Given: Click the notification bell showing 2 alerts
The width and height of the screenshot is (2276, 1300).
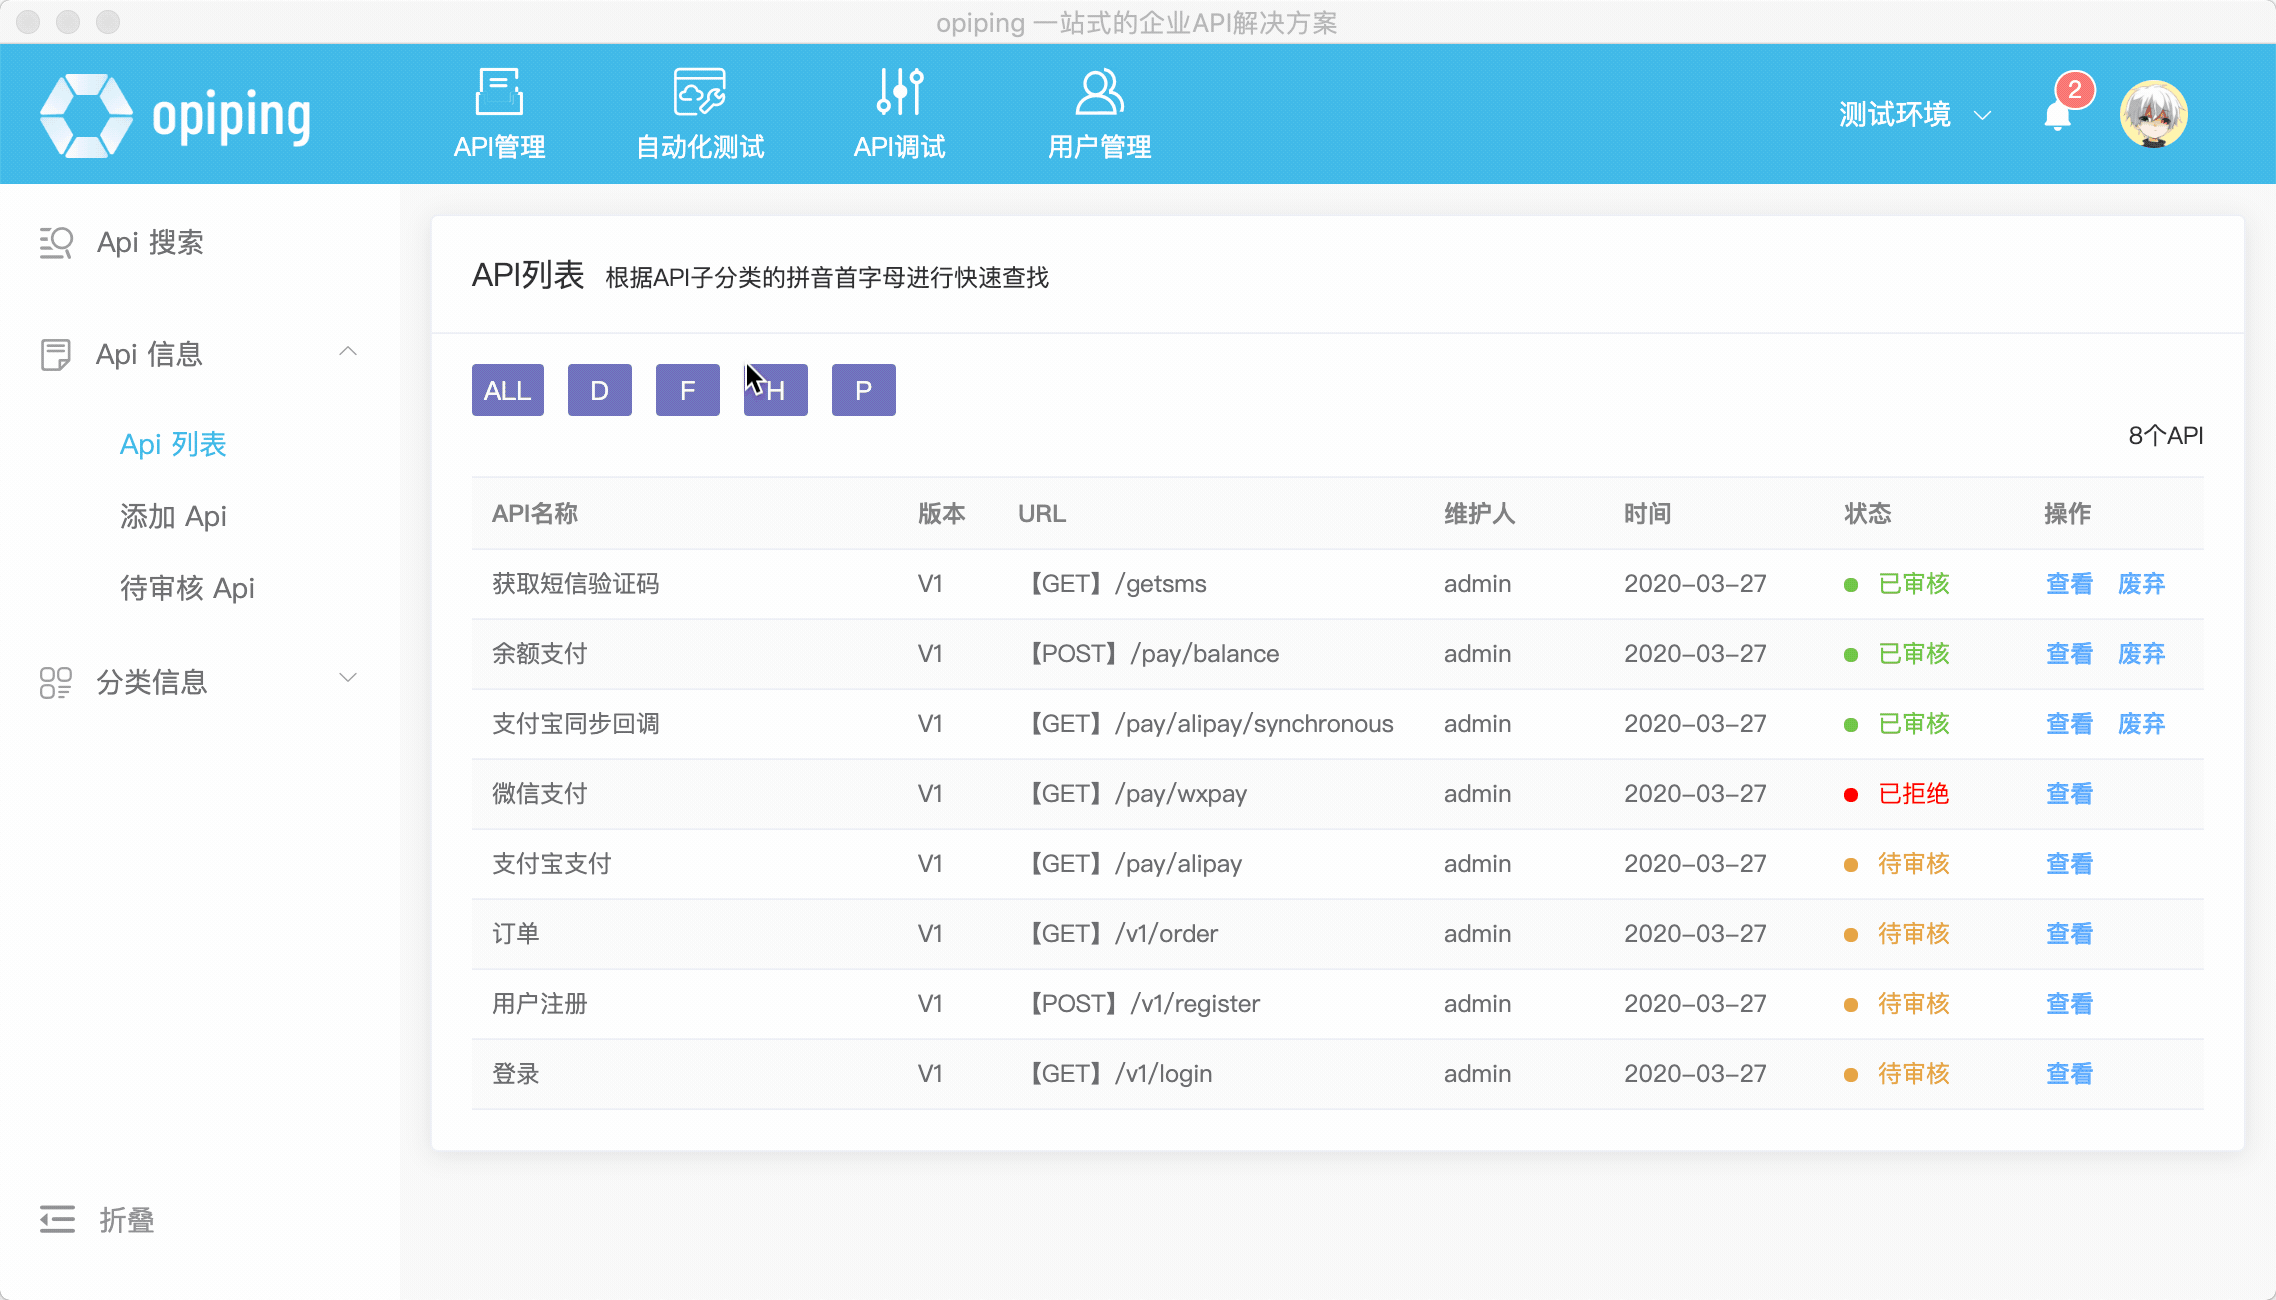Looking at the screenshot, I should point(2060,115).
